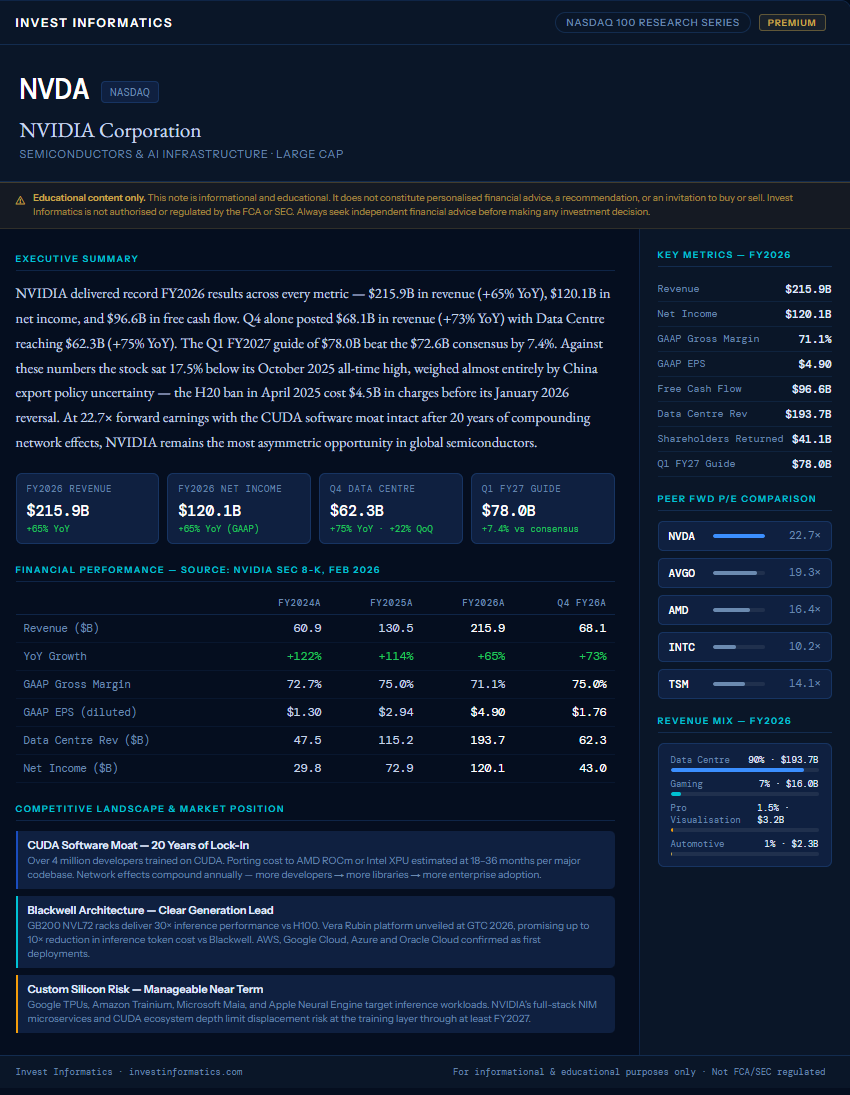Open the FY2026 Revenue $215.9B card
This screenshot has height=1095, width=850.
[x=87, y=508]
